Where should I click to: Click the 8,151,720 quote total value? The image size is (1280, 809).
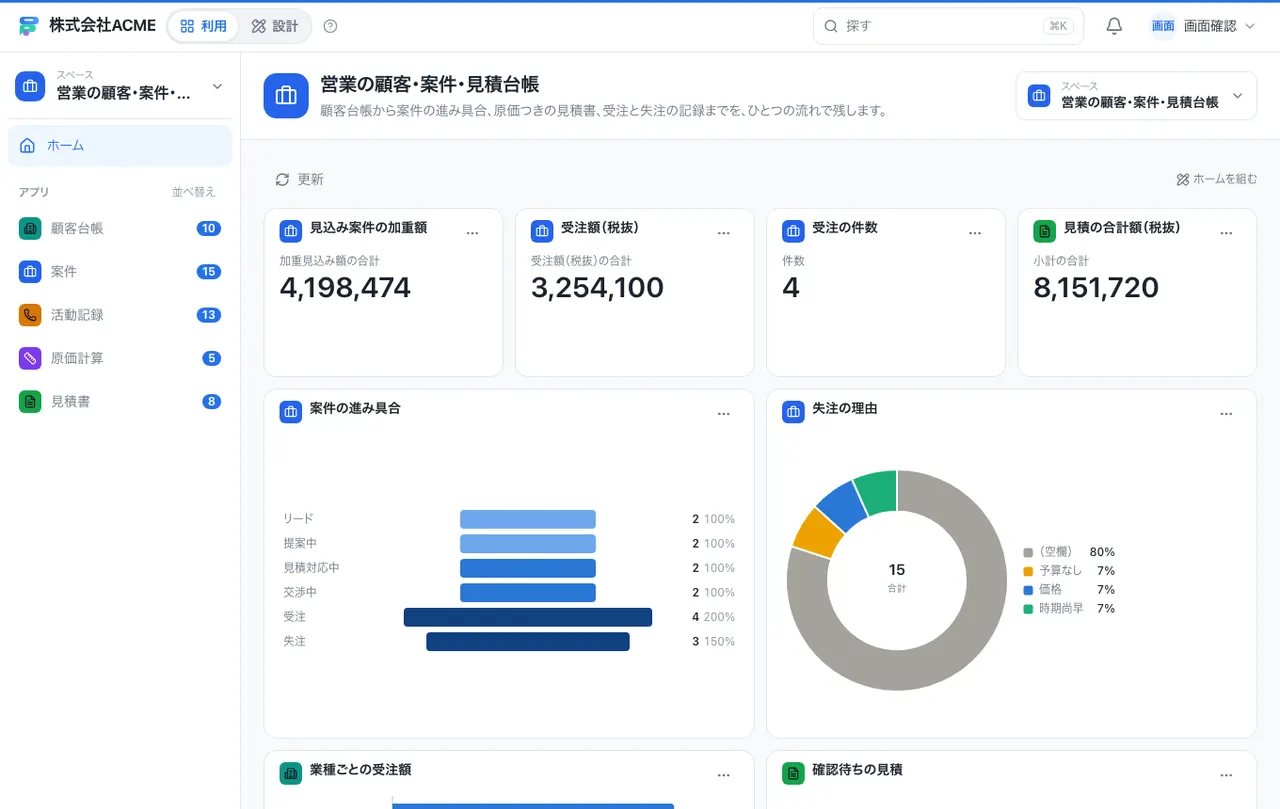coord(1096,288)
